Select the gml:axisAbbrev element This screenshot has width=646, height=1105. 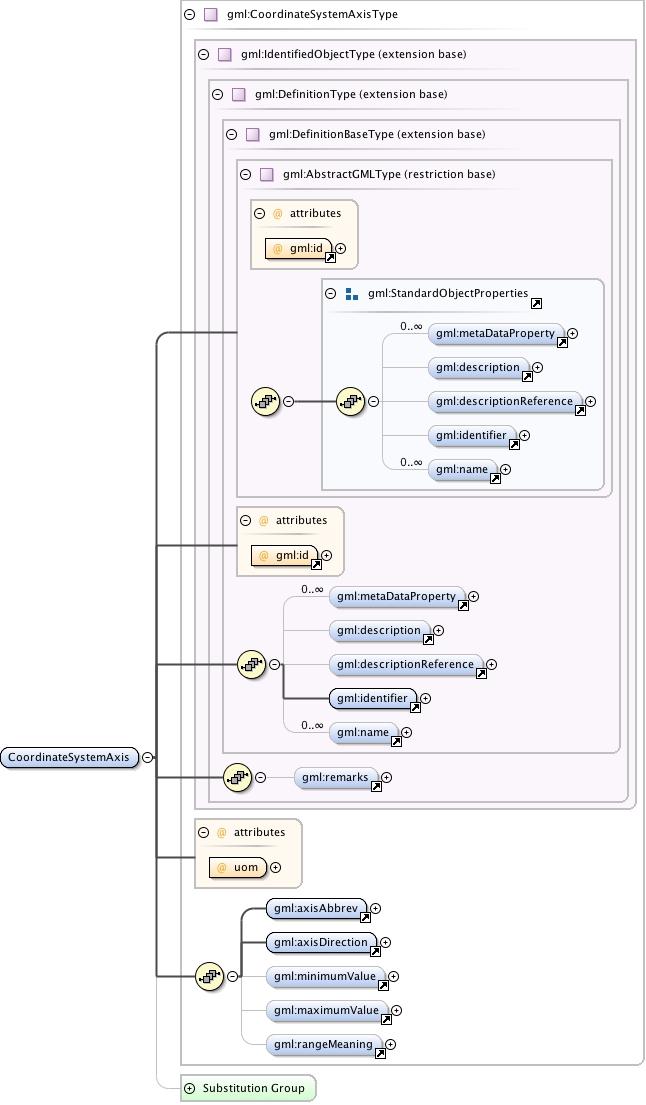tap(316, 908)
